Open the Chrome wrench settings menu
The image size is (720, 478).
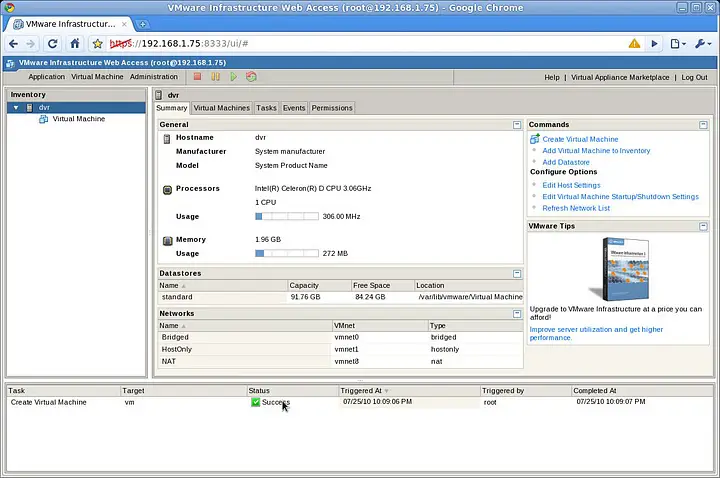tap(703, 44)
